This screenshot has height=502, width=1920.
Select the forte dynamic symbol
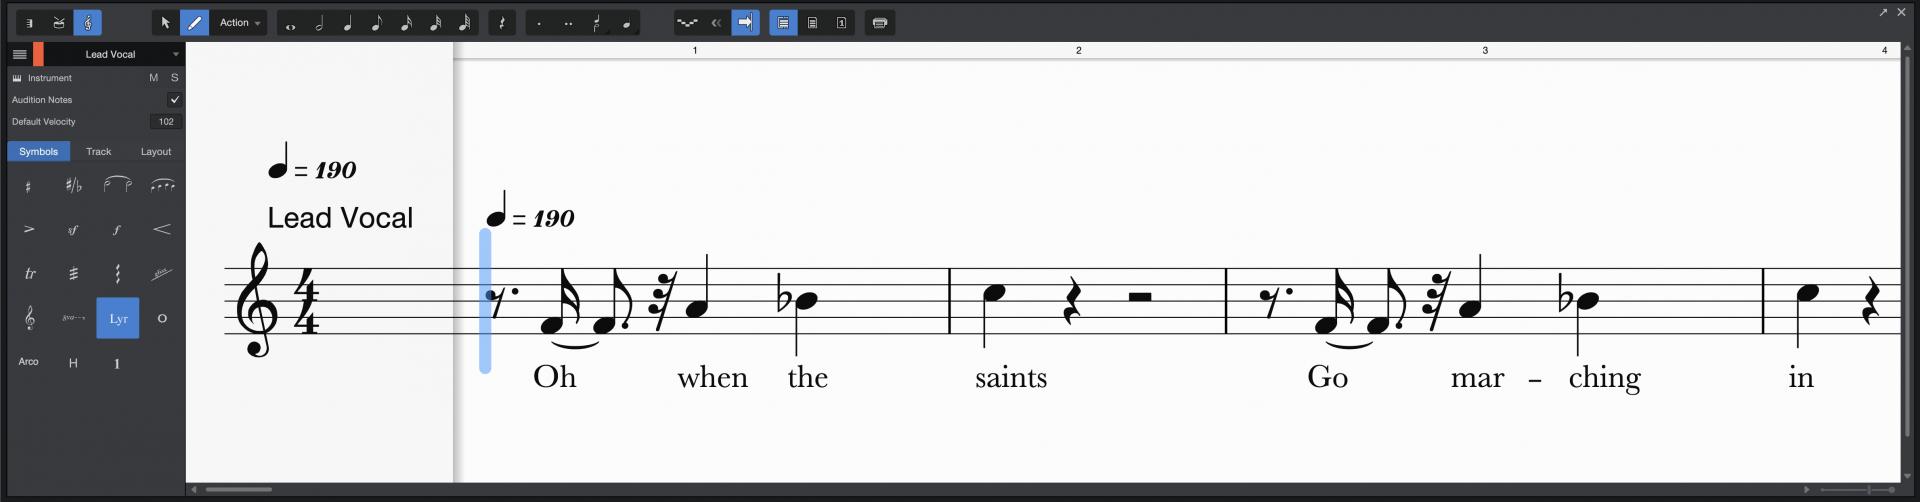[118, 230]
